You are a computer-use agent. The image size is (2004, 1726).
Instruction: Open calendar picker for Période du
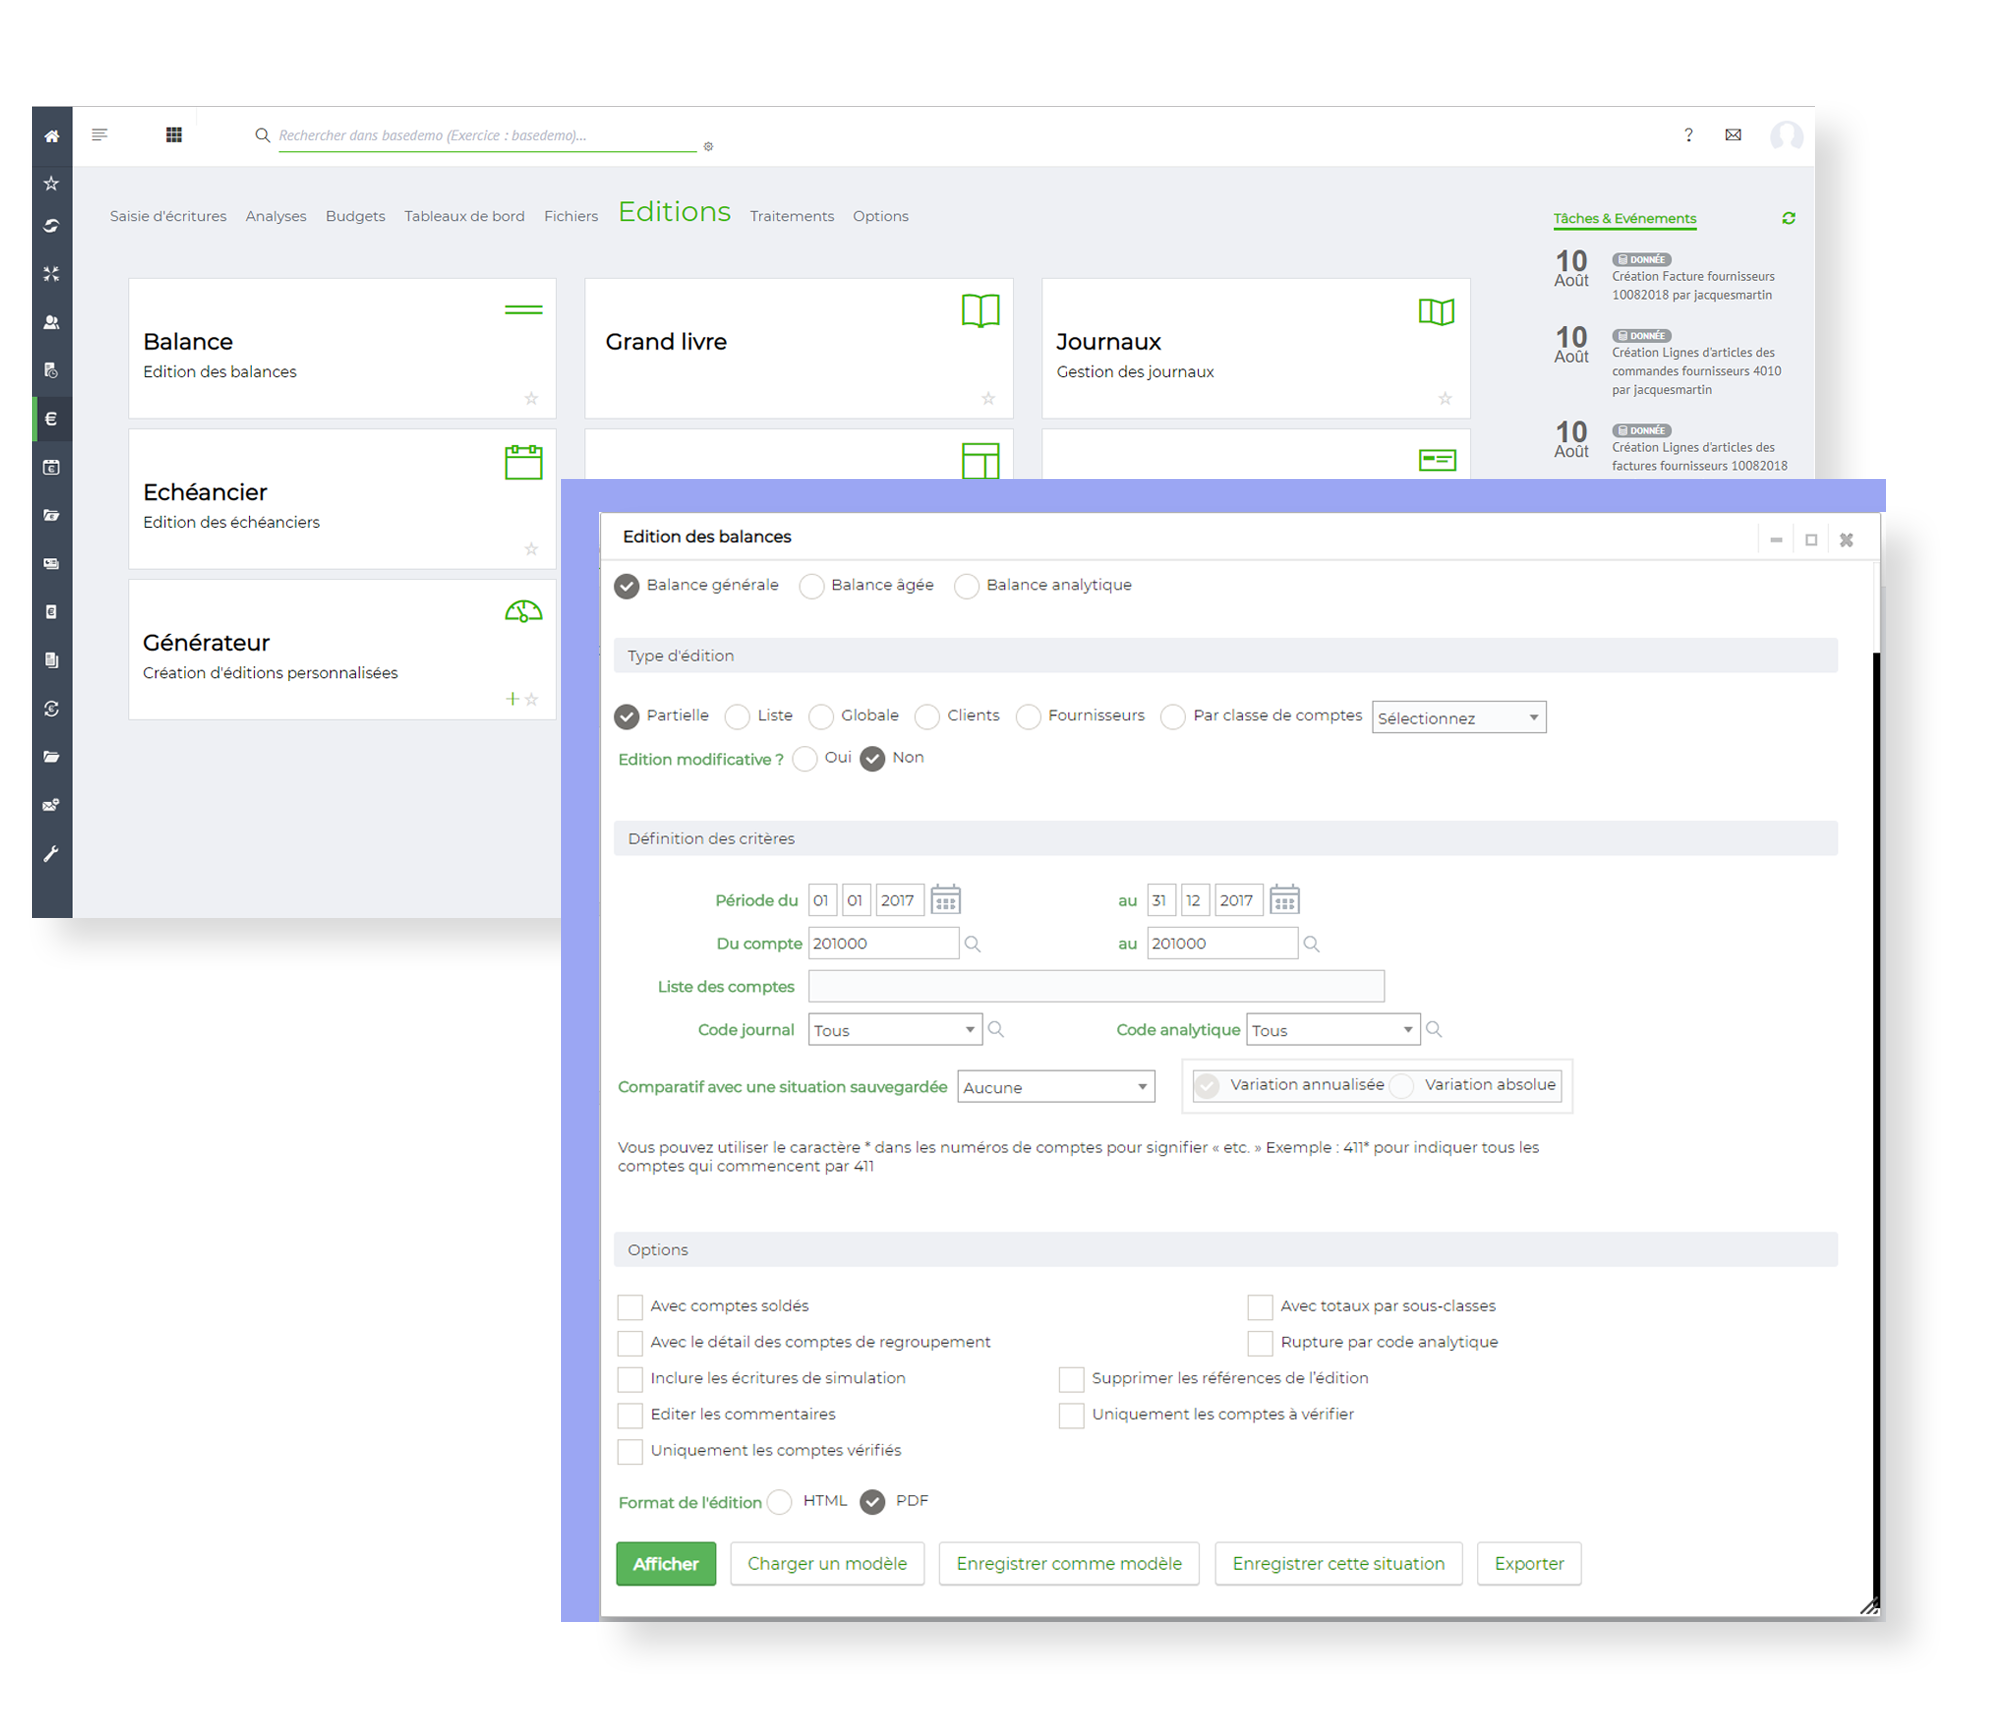click(945, 900)
